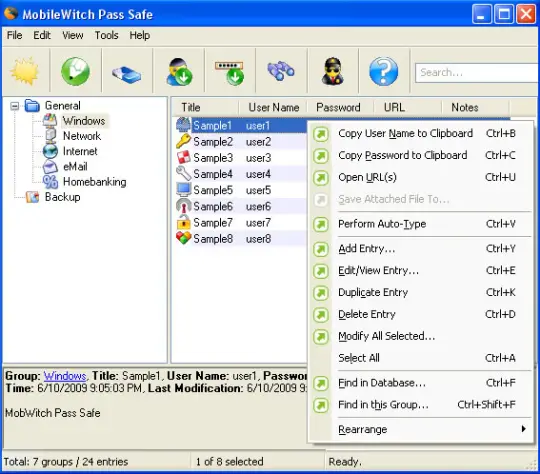Select the Sample1 entry title
The height and width of the screenshot is (474, 540).
pos(212,125)
